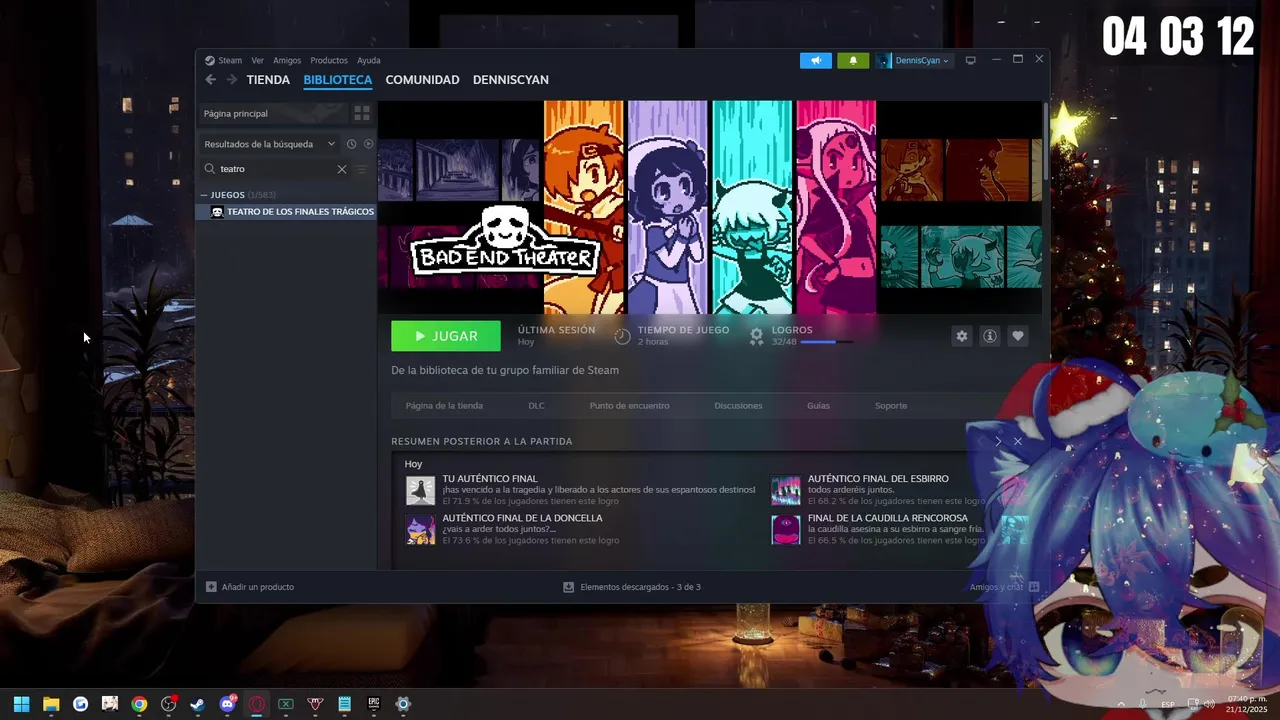The image size is (1280, 720).
Task: Switch to Big Picture mode monitor icon
Action: pyautogui.click(x=970, y=60)
